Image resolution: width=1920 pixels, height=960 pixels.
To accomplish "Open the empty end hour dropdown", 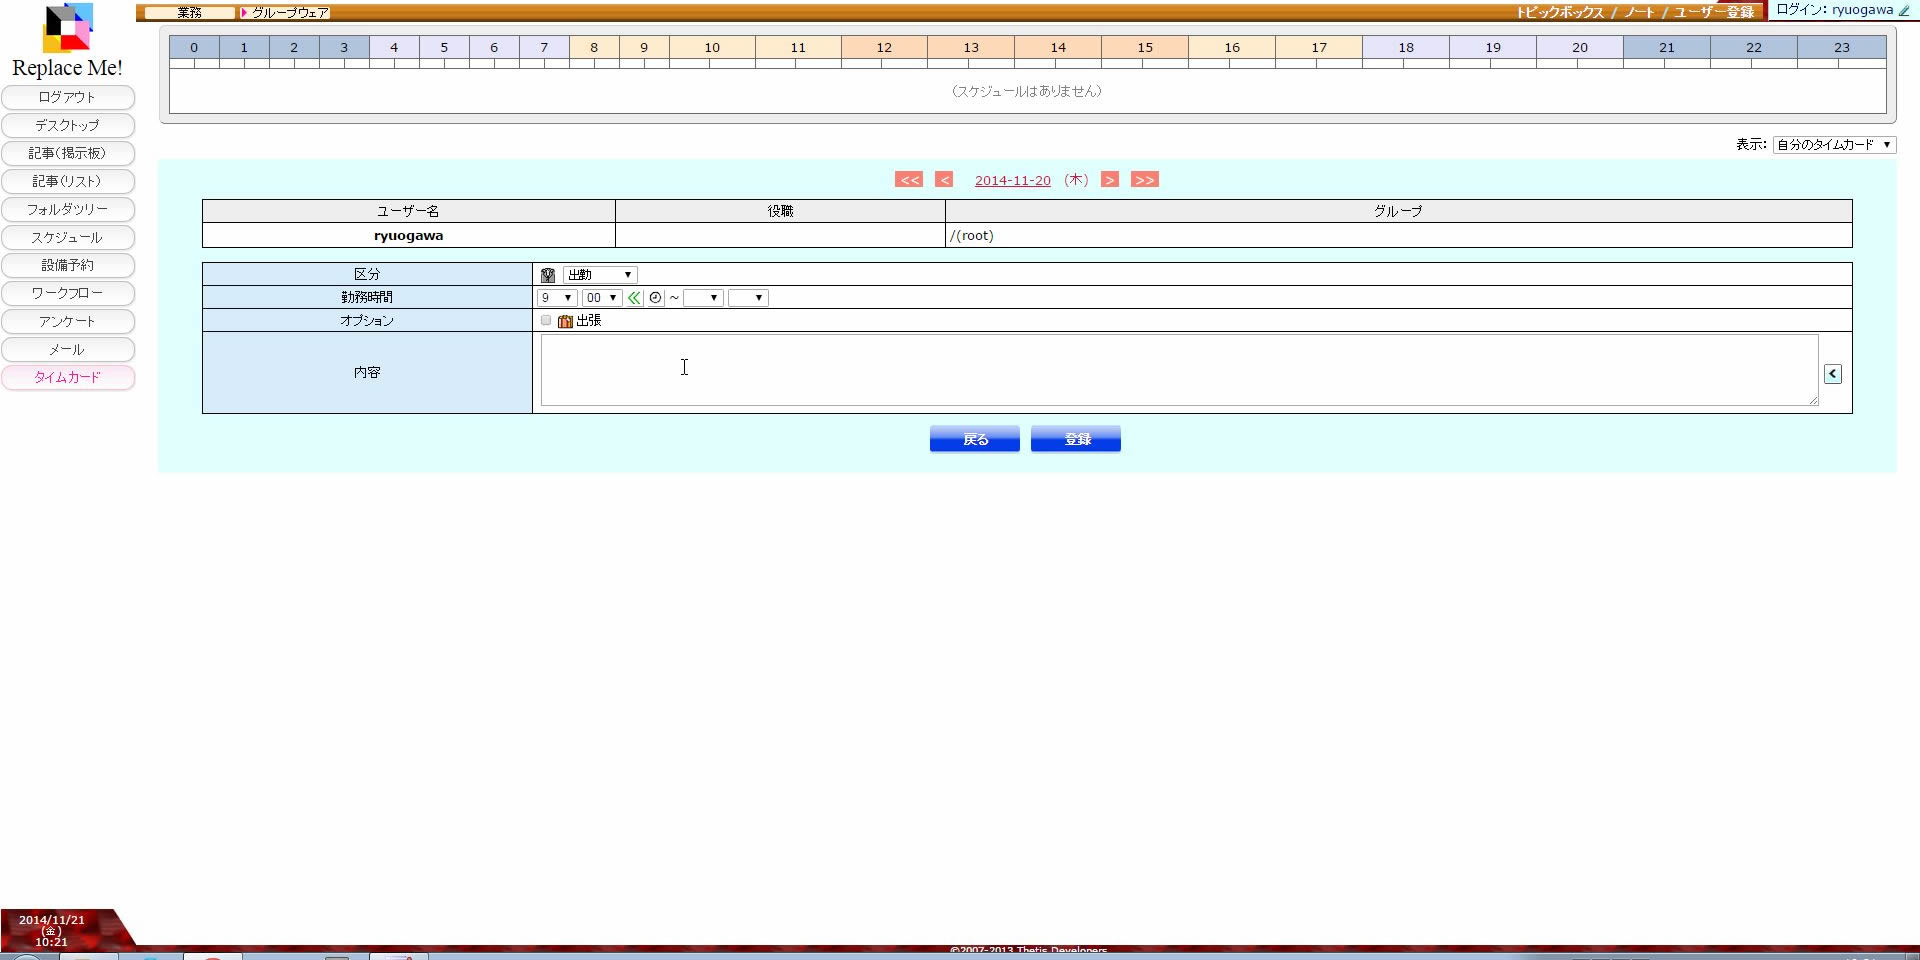I will [703, 298].
